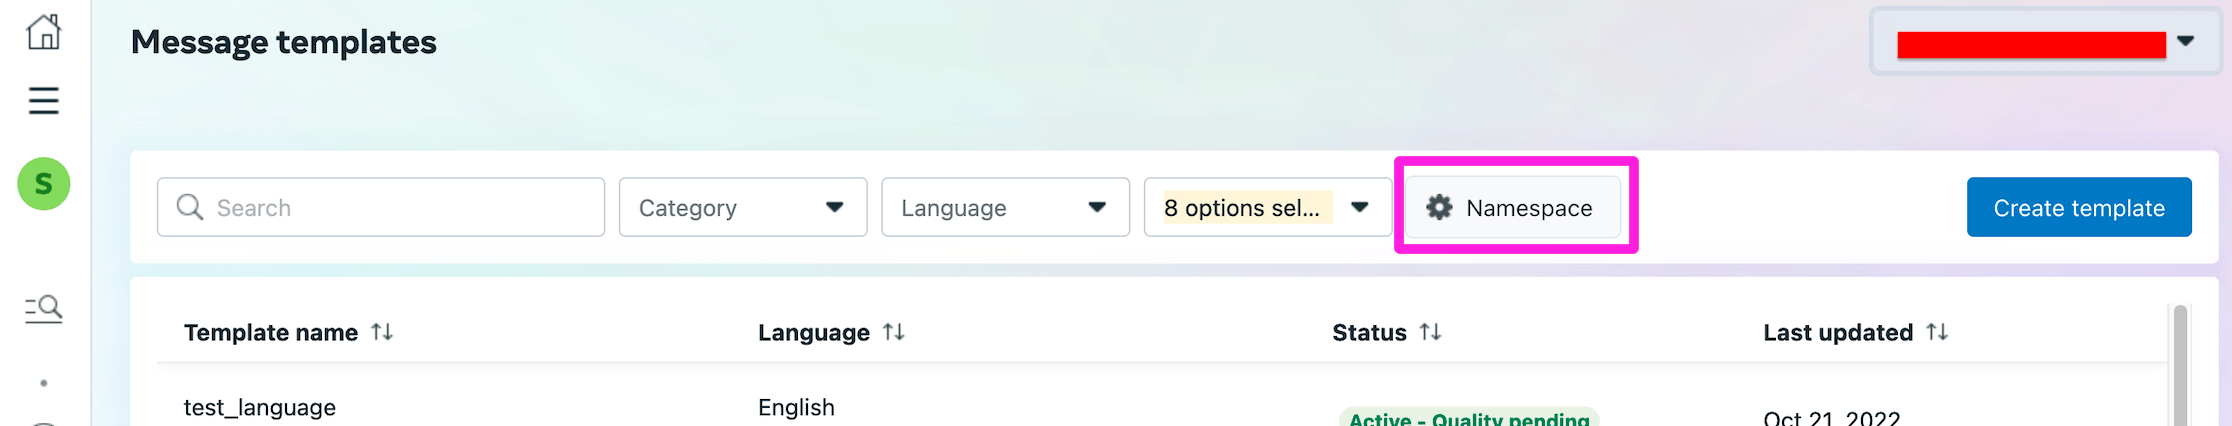This screenshot has width=2232, height=426.
Task: Sort by Language column arrows icon
Action: pyautogui.click(x=894, y=332)
